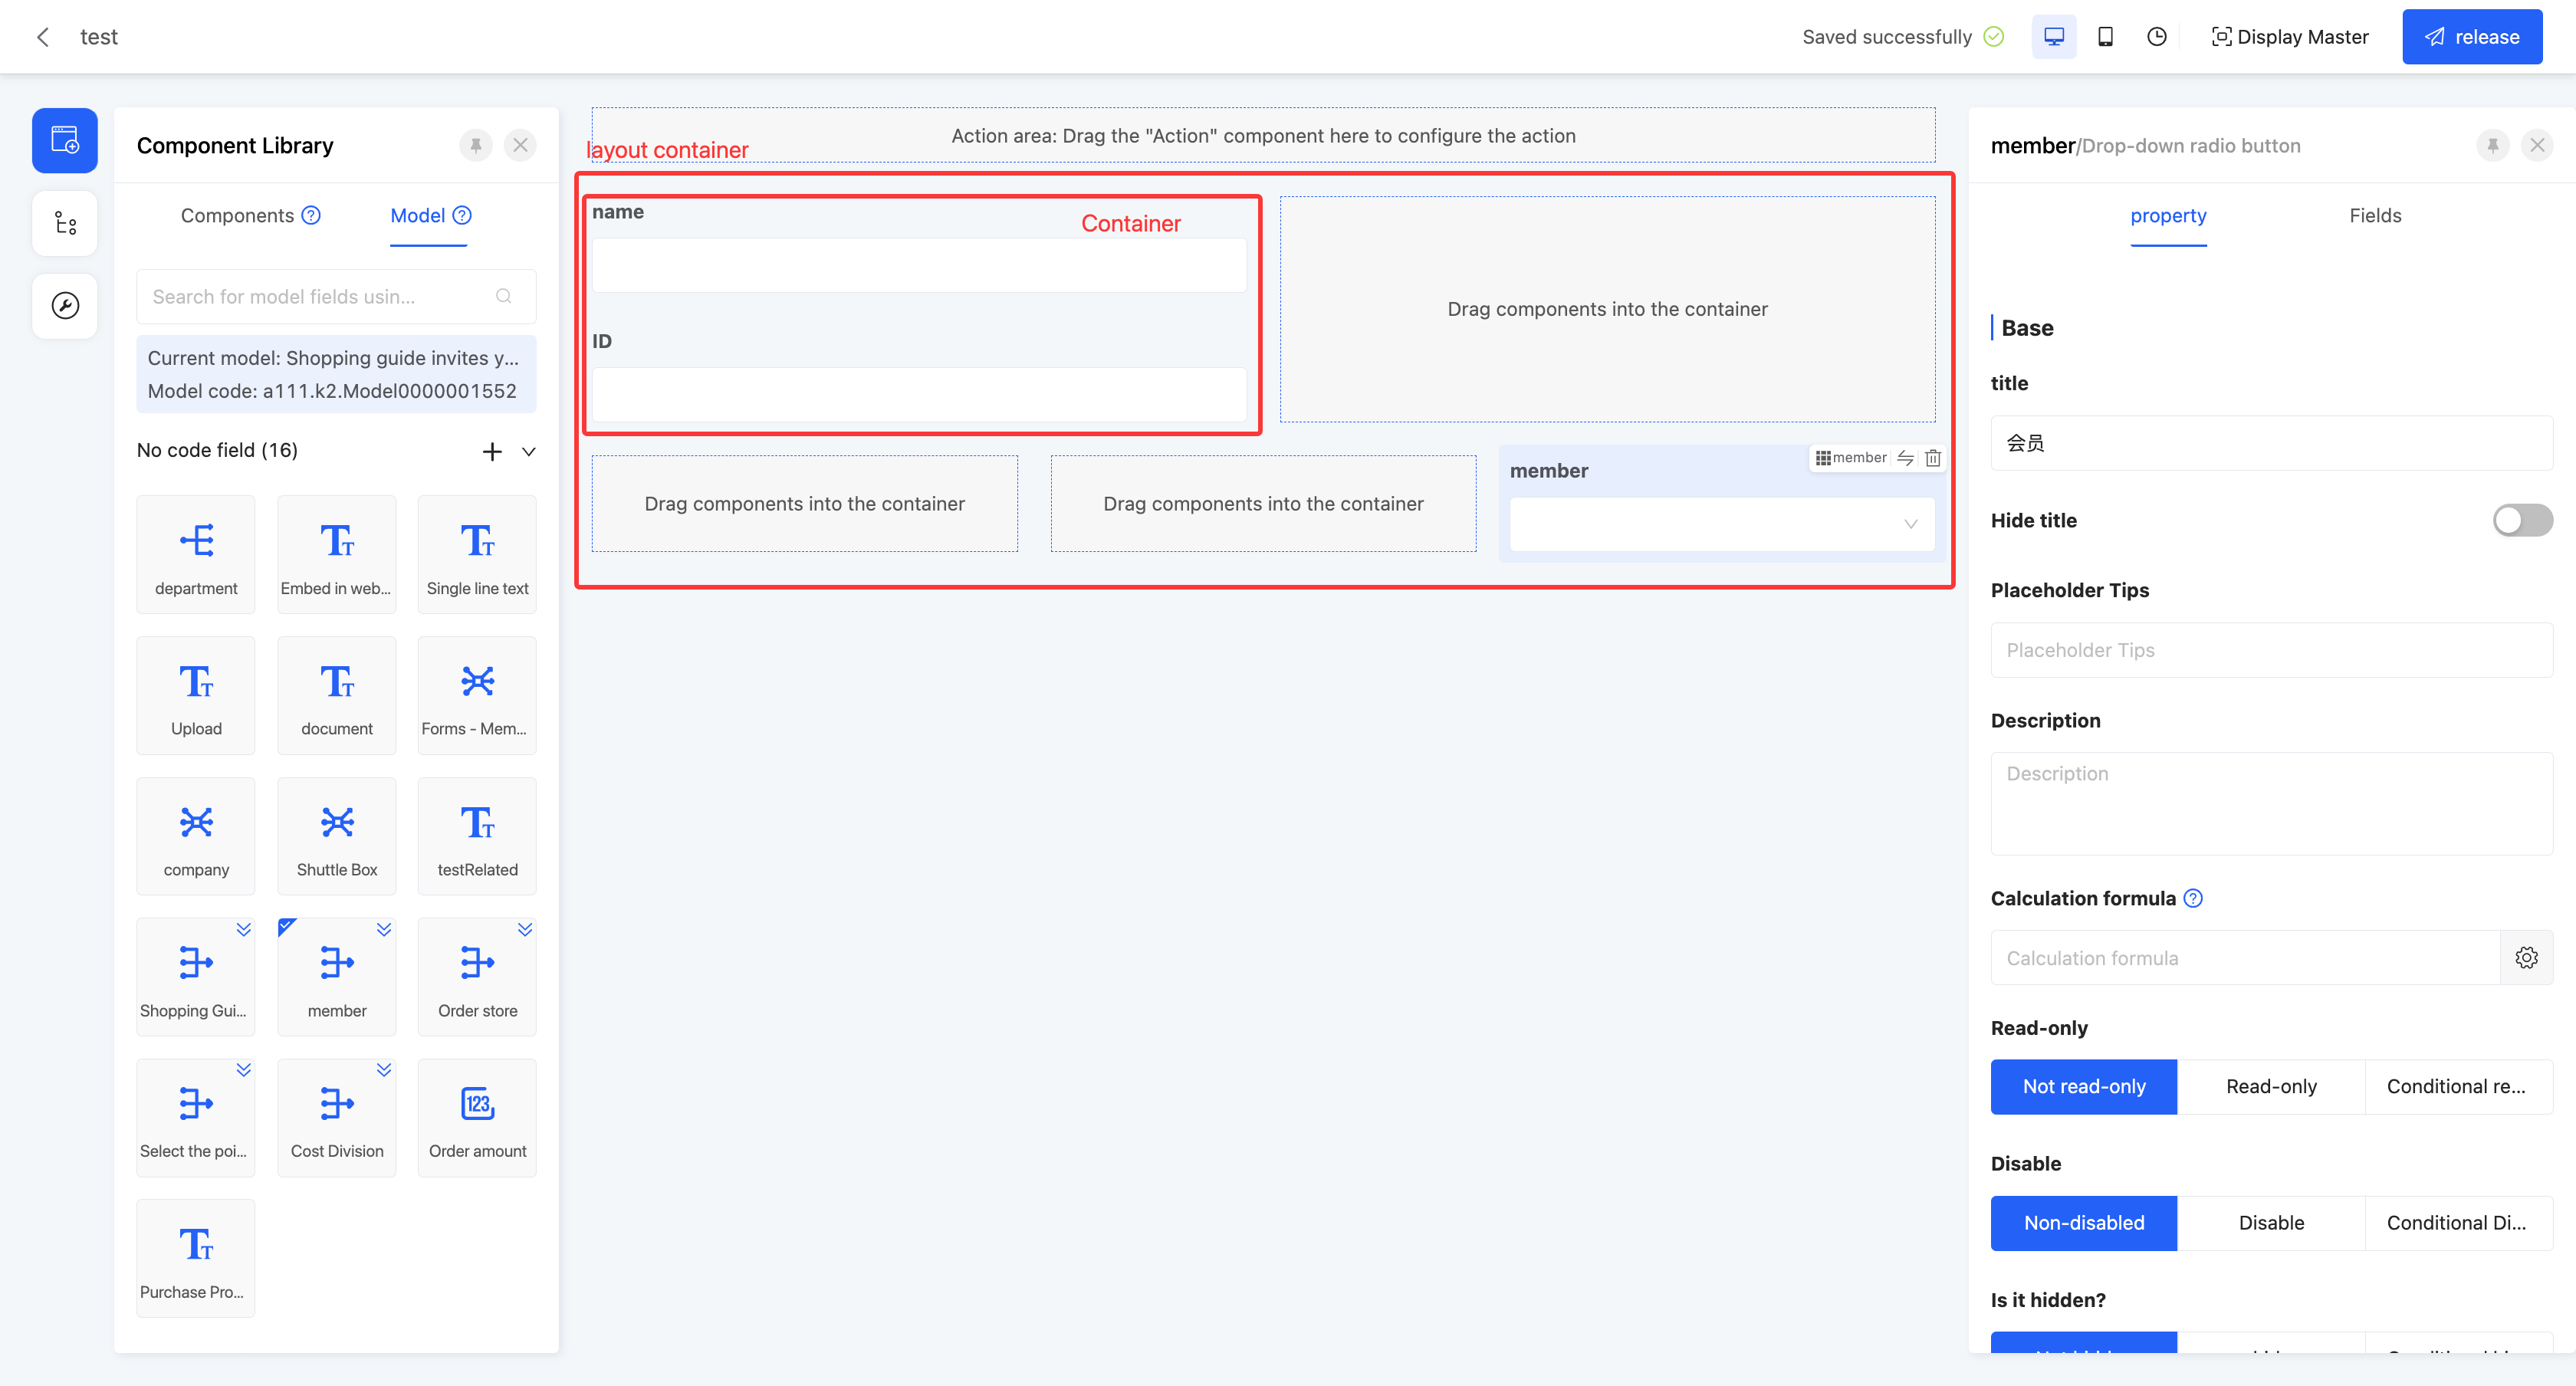Click the back arrow next to test
2576x1386 pixels.
point(43,37)
